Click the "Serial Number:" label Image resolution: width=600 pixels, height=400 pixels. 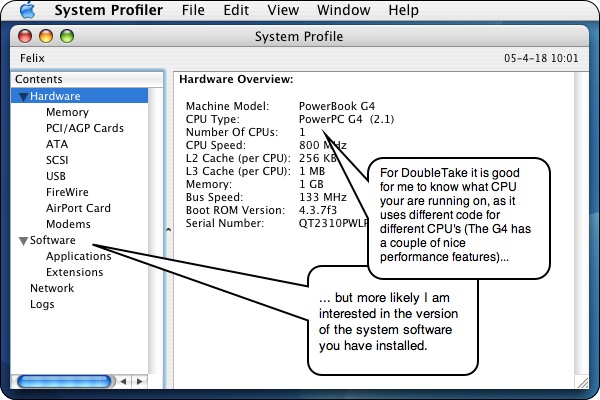(x=225, y=223)
